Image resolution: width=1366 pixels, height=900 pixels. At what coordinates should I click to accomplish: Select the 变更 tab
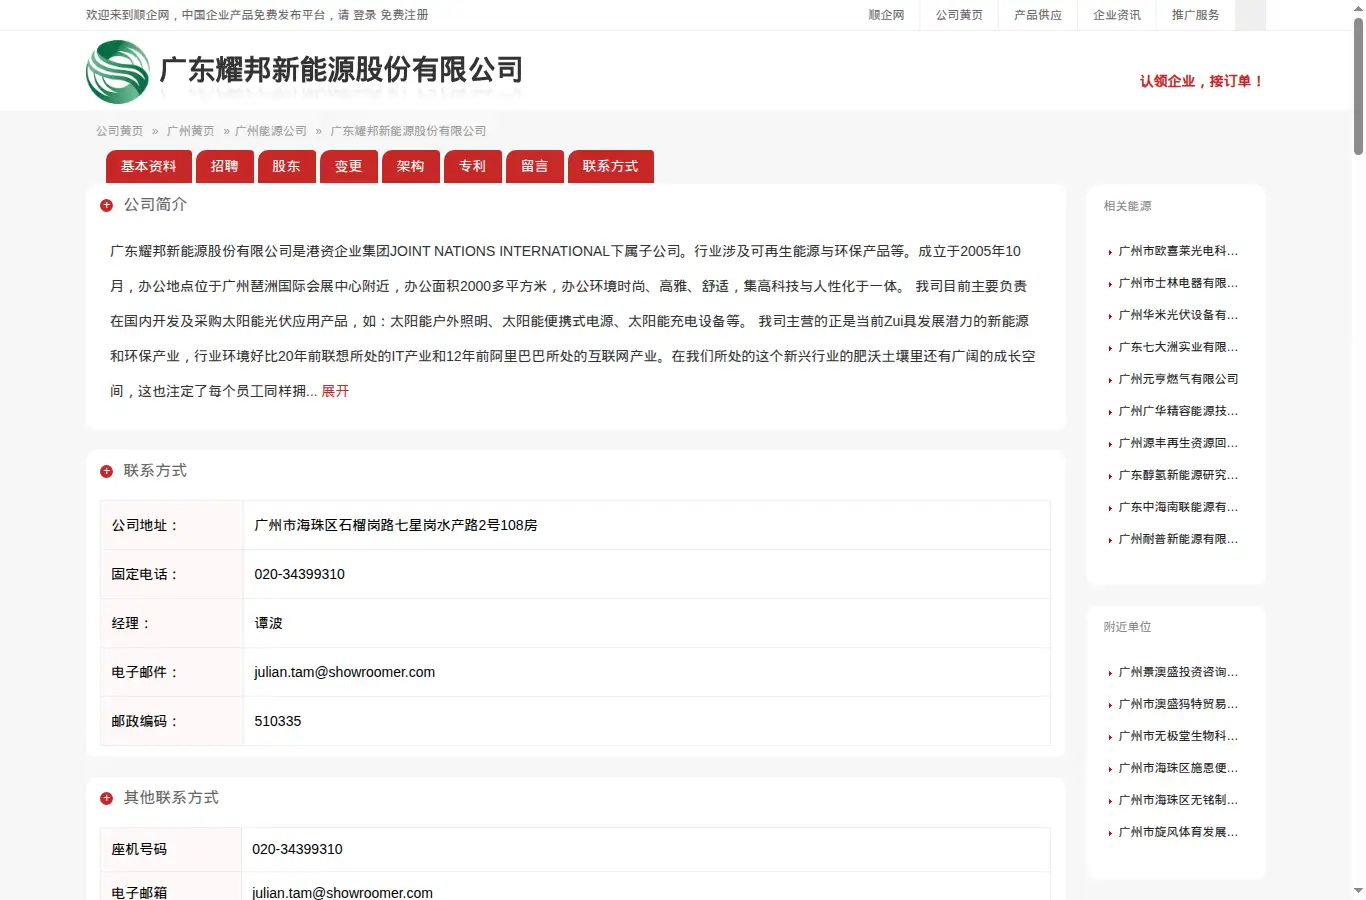[349, 166]
